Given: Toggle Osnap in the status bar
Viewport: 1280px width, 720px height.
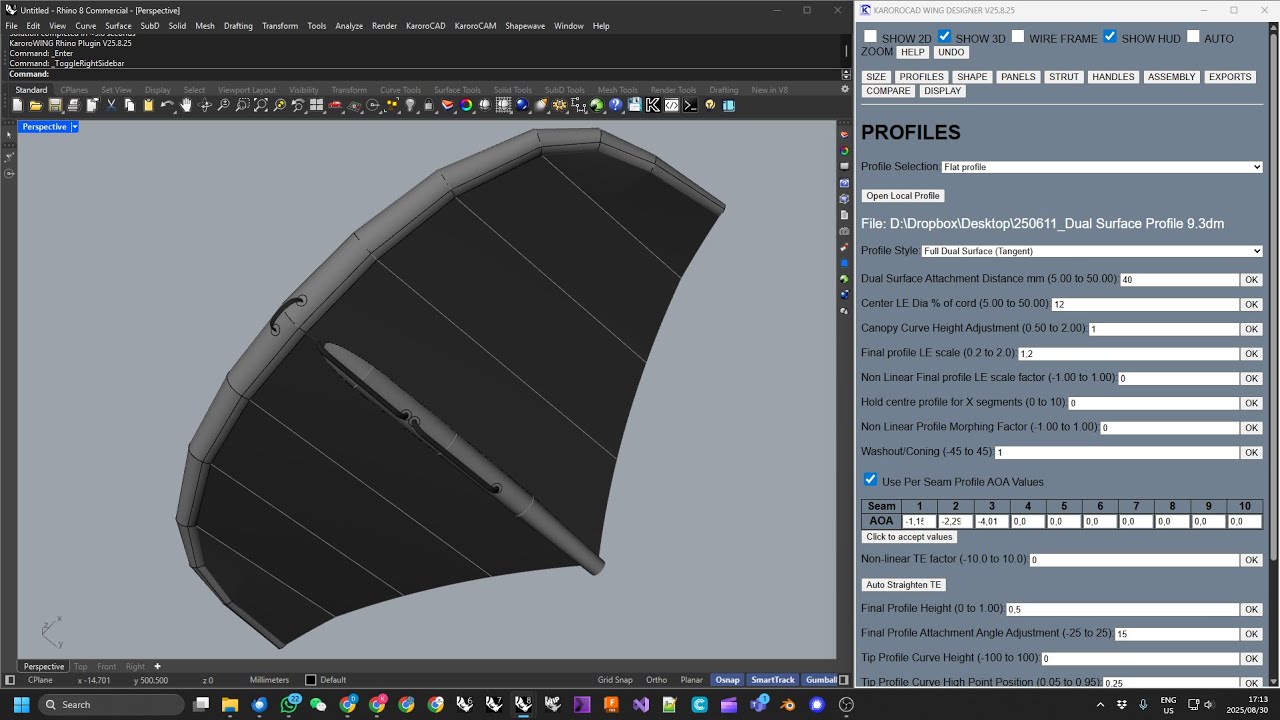Looking at the screenshot, I should (727, 680).
